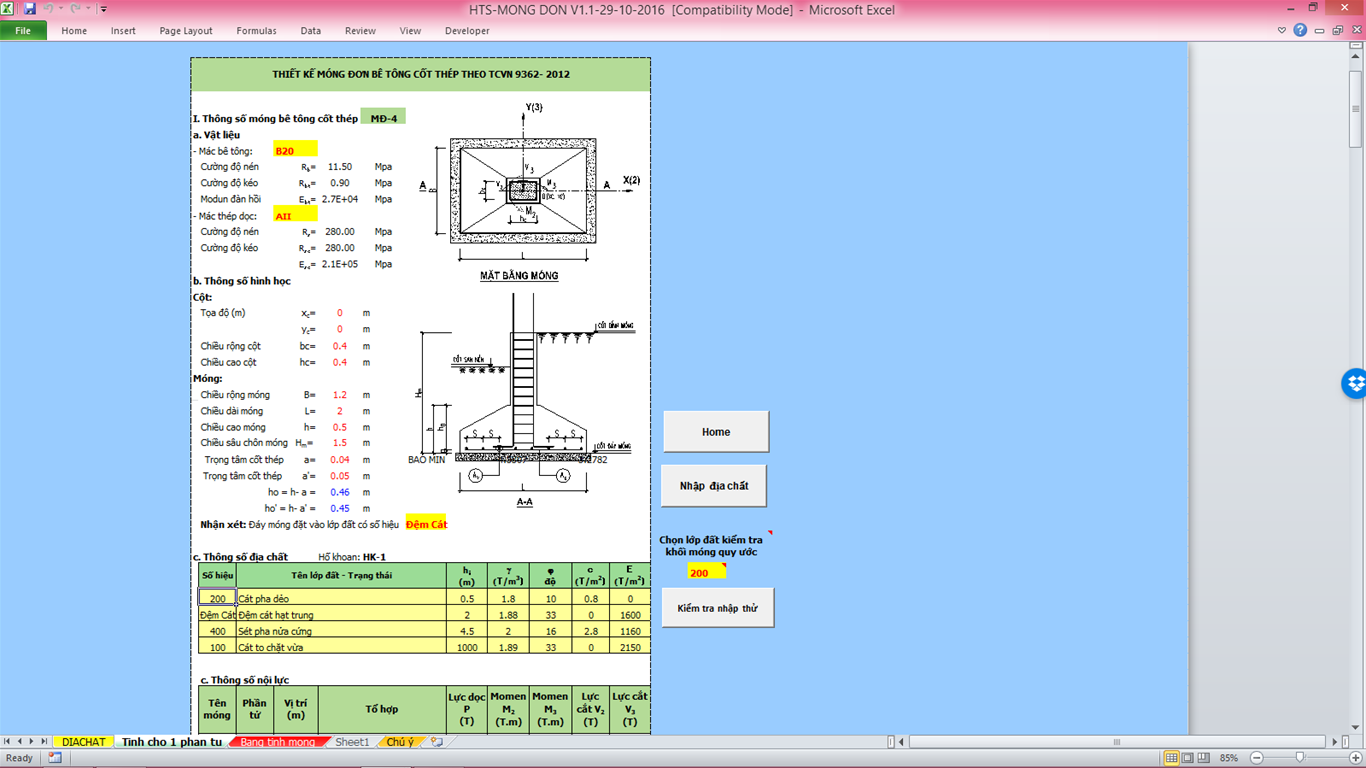The image size is (1366, 768).
Task: Click the Undo arrow icon
Action: coord(47,9)
